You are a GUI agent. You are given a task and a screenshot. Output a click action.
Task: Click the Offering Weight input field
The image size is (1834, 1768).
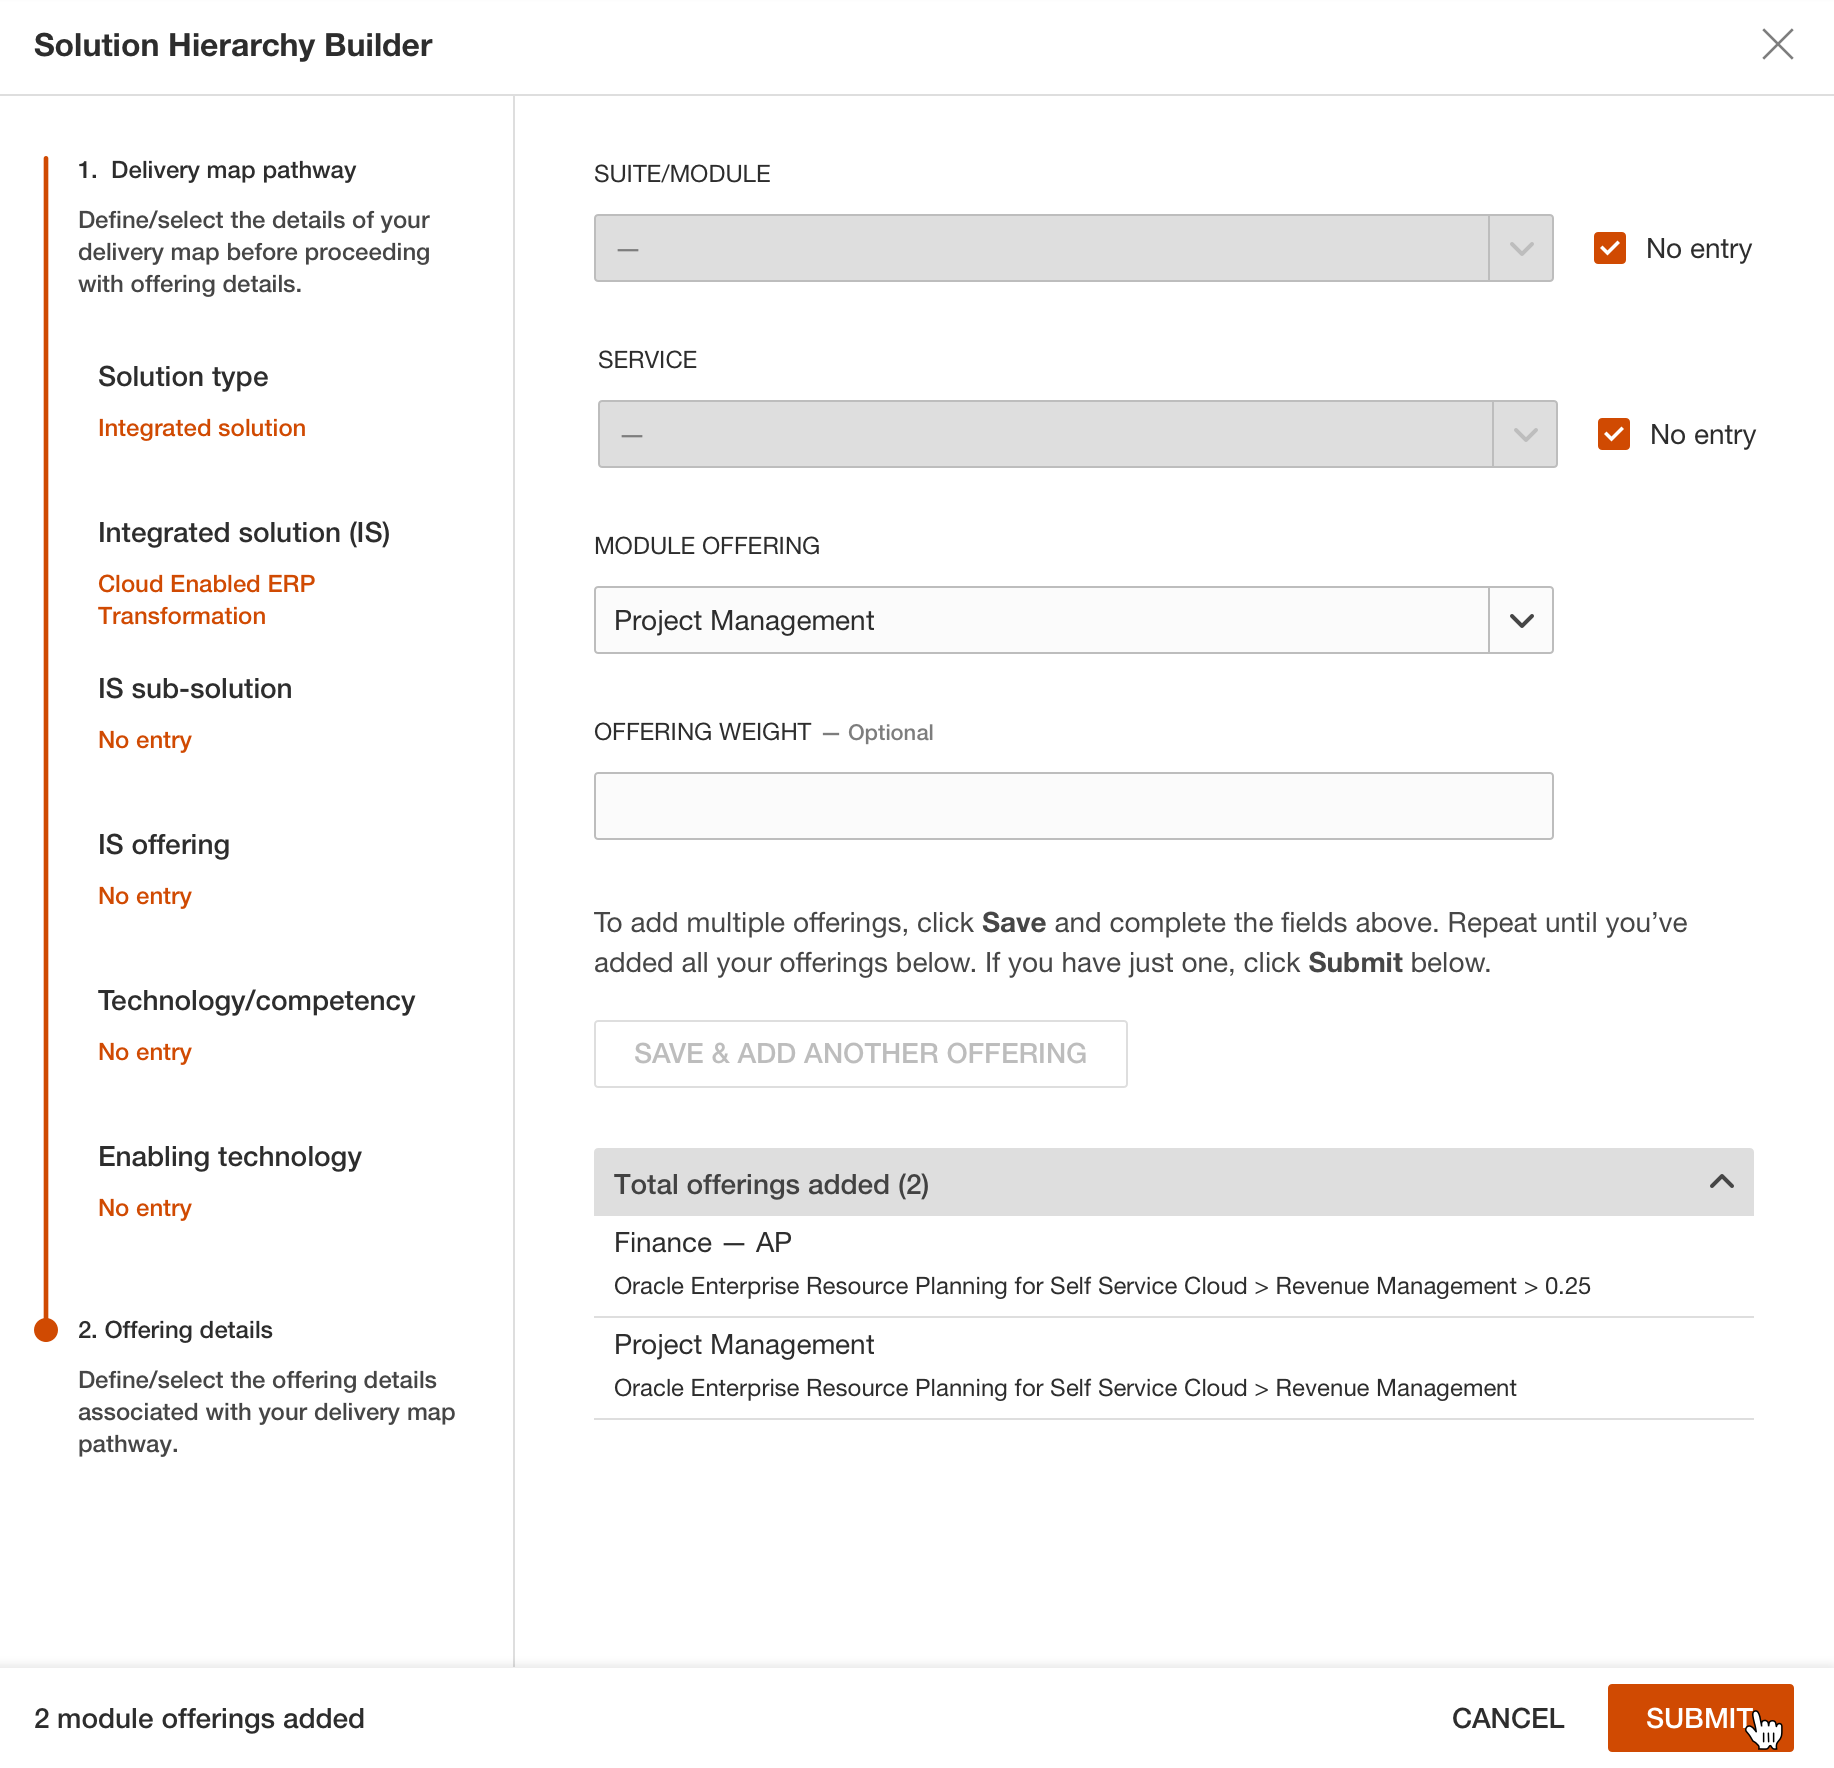pos(1073,806)
